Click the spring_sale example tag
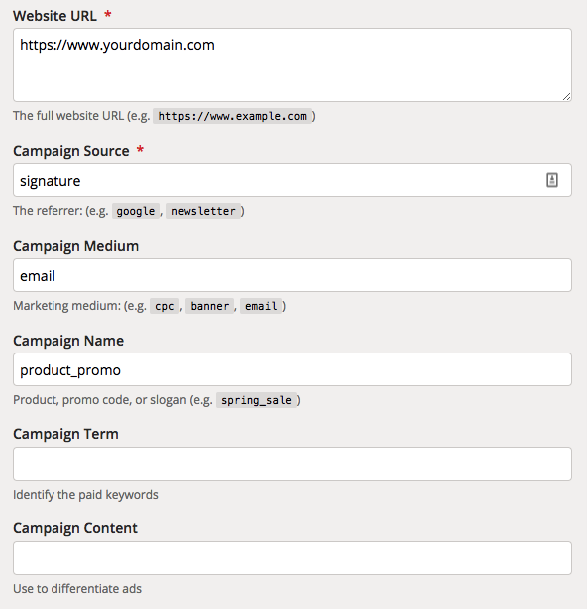Viewport: 587px width, 609px height. (256, 400)
